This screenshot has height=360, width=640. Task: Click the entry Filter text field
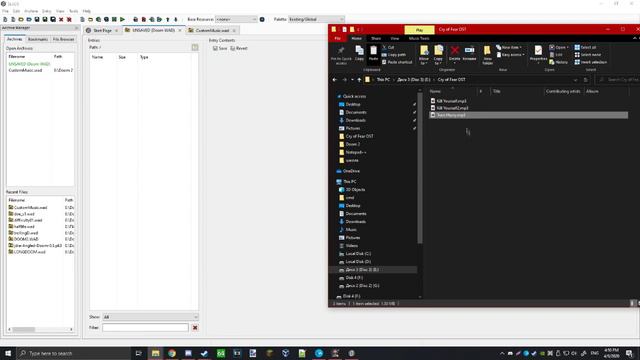click(145, 327)
